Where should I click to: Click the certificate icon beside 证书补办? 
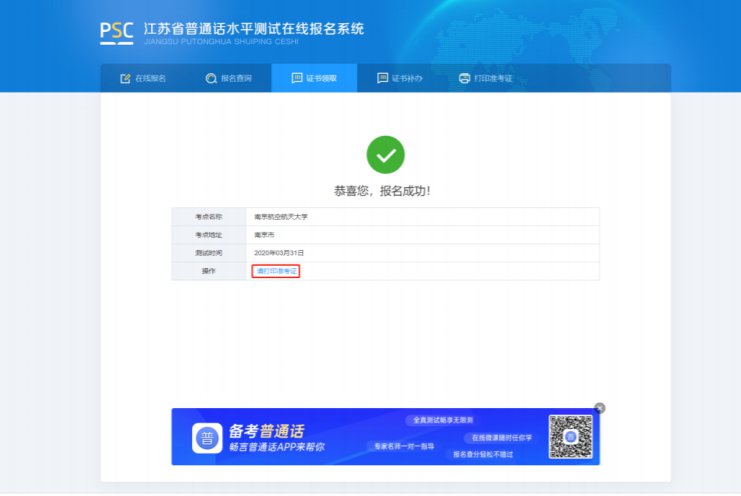[x=382, y=78]
